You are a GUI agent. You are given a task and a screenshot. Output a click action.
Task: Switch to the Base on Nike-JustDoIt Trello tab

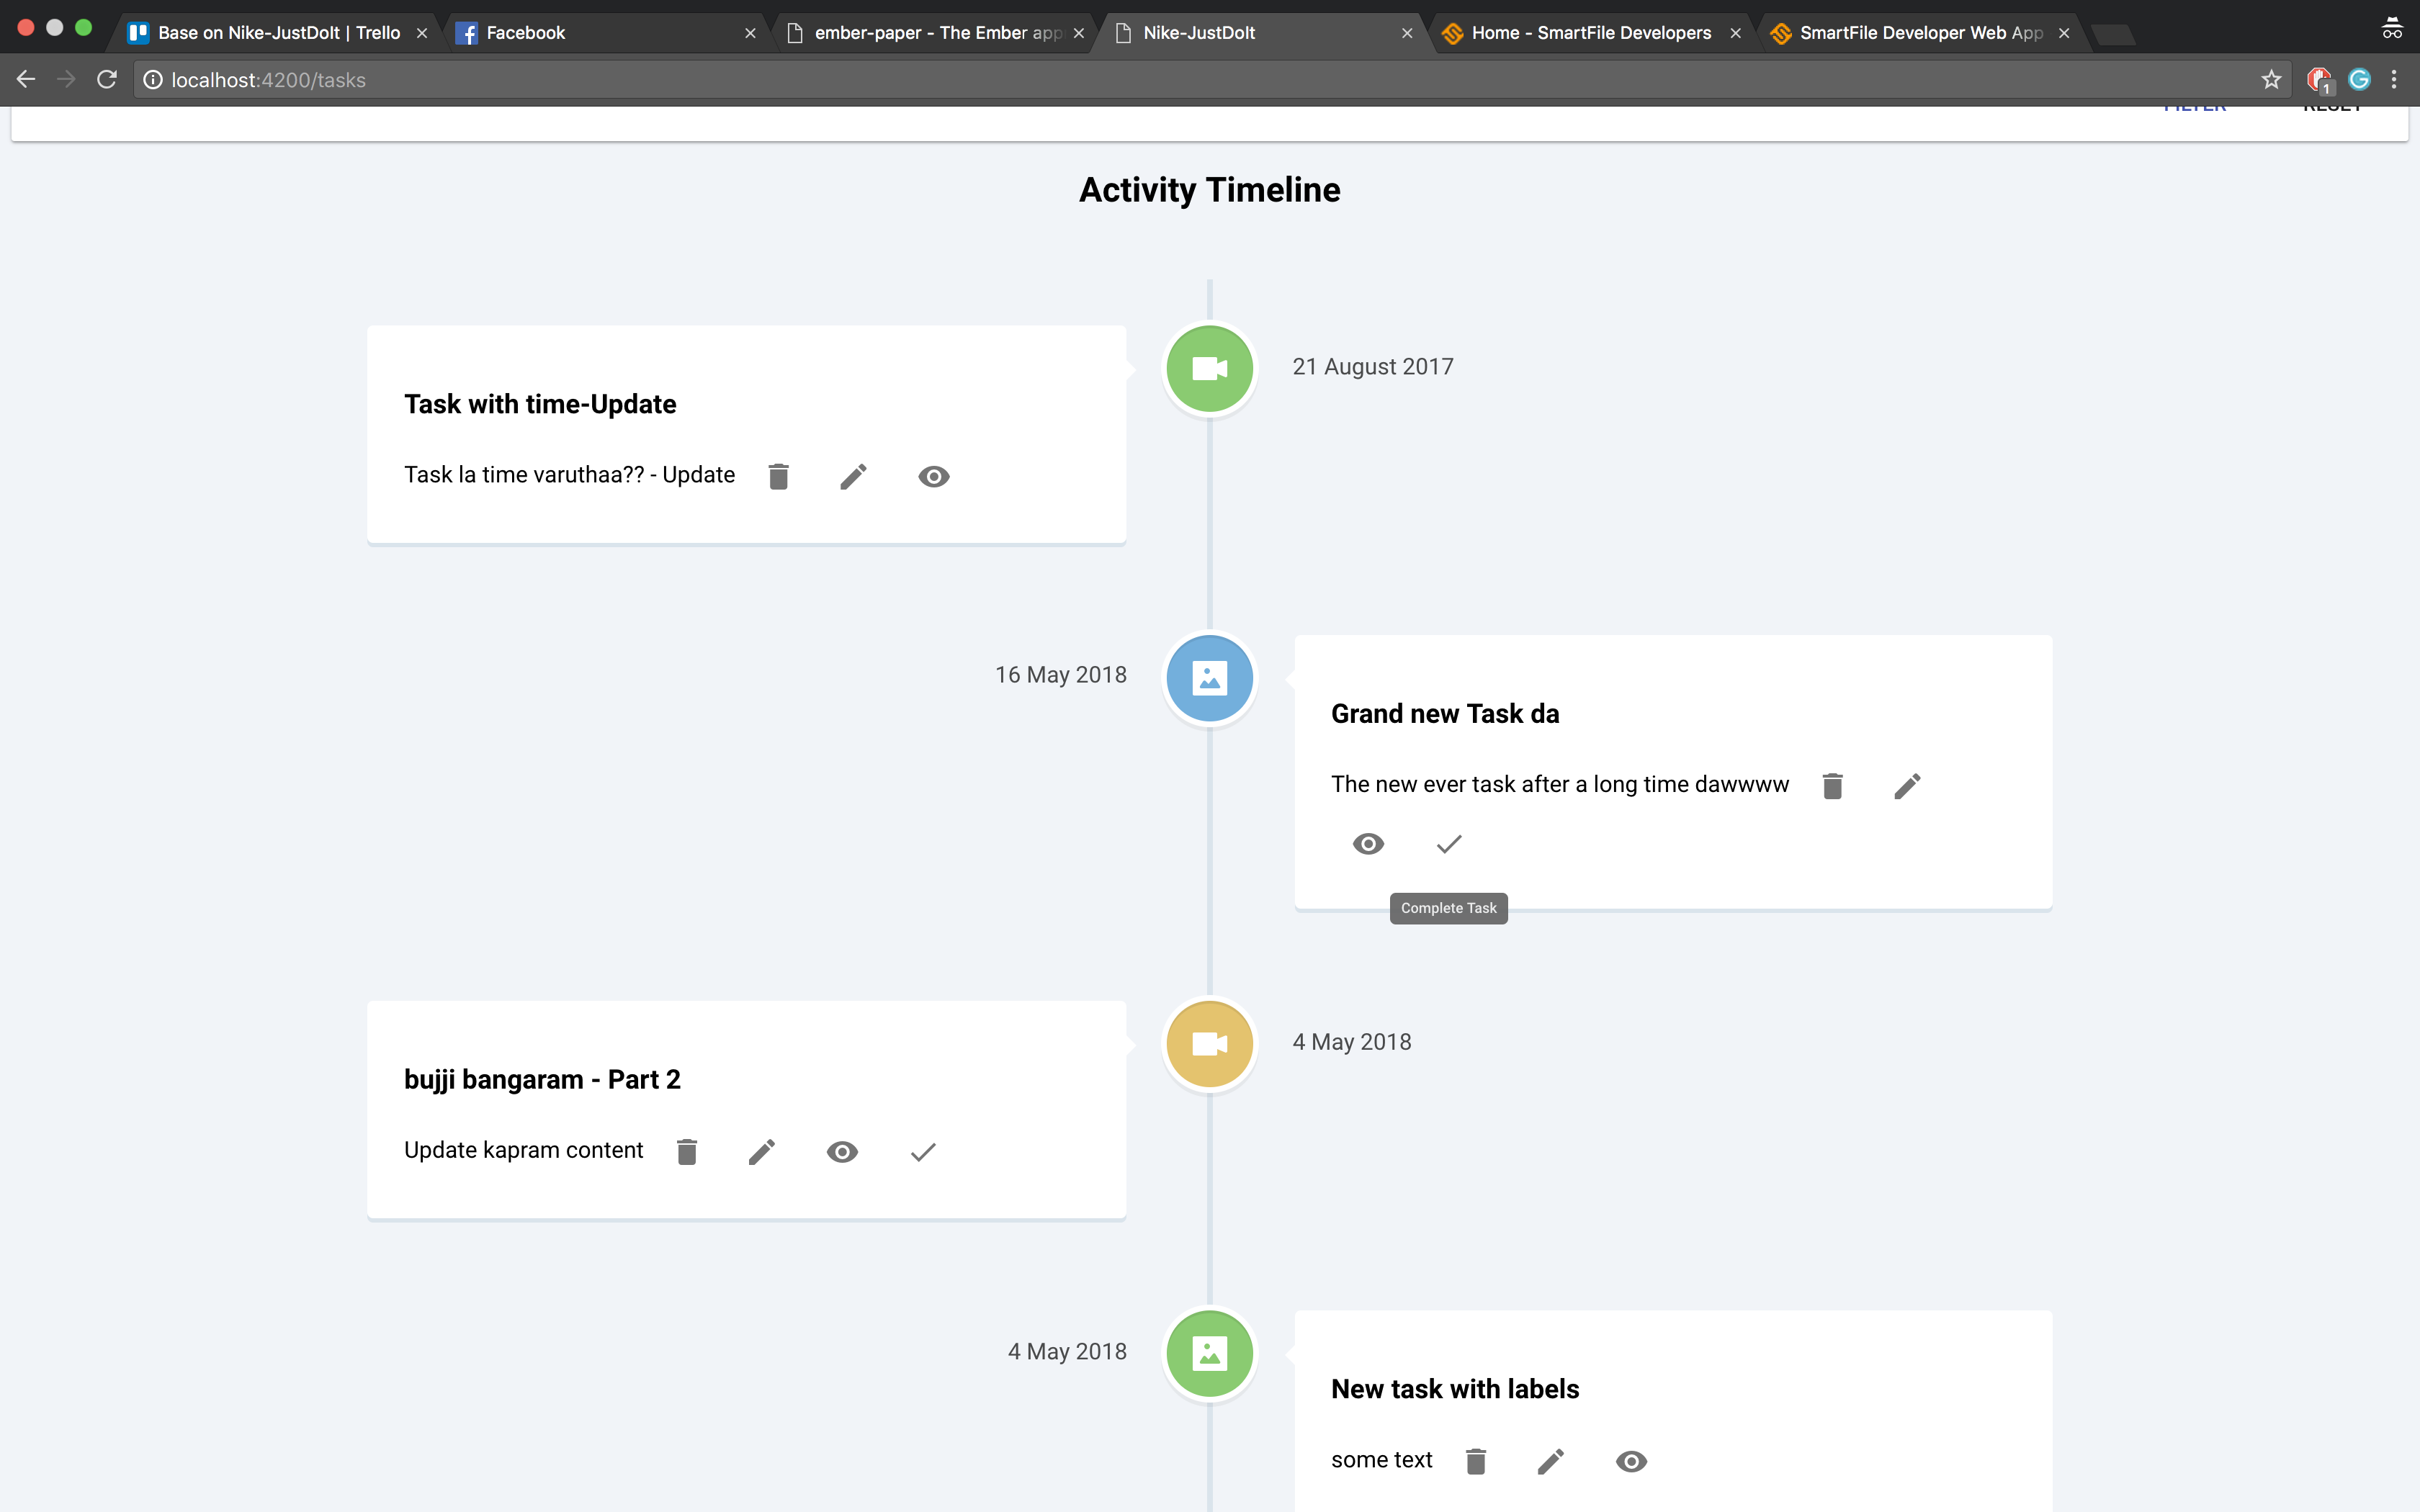(x=278, y=33)
